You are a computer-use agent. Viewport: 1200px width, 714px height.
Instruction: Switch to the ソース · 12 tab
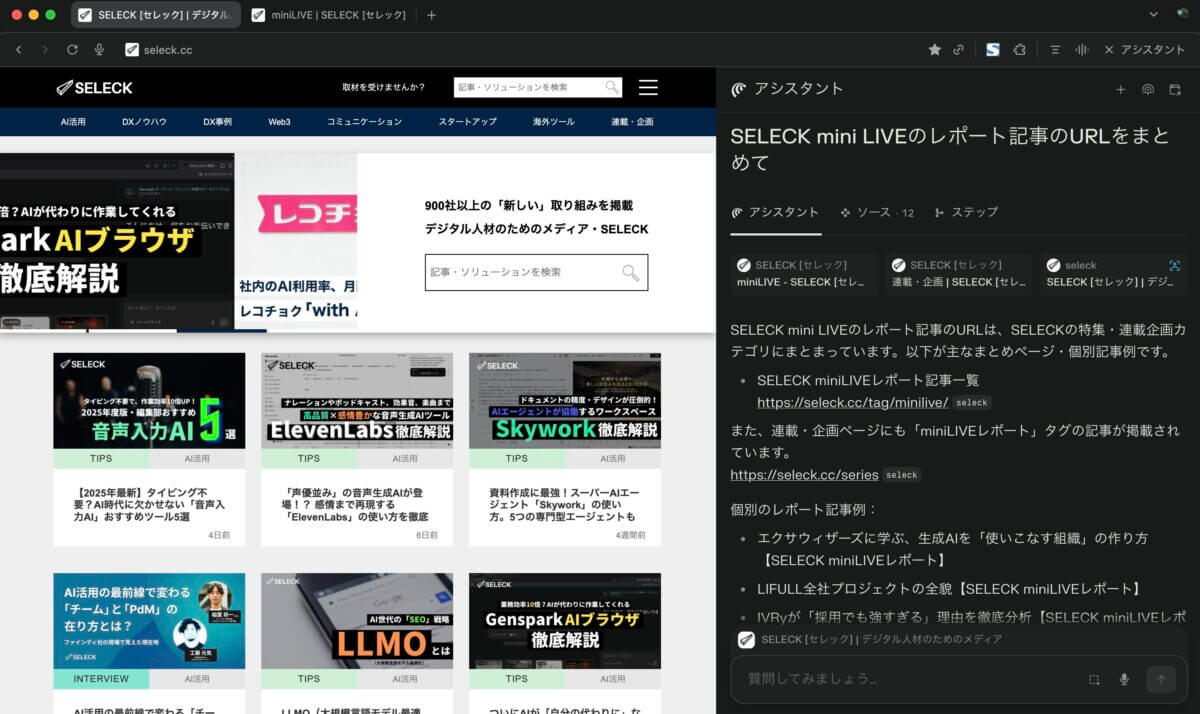tap(877, 212)
